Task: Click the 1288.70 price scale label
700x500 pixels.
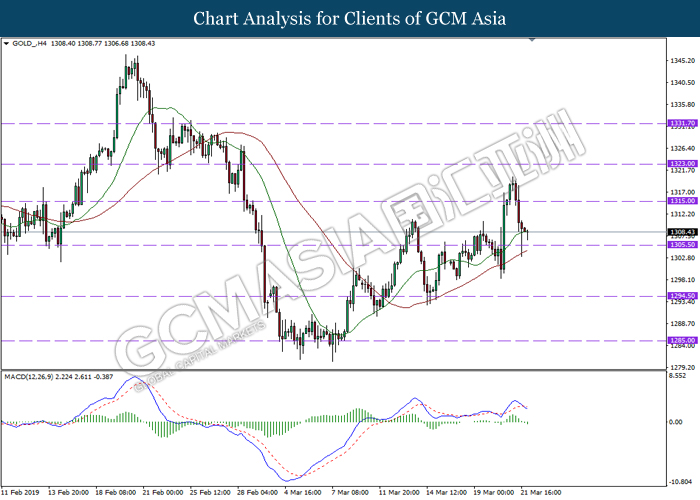Action: pyautogui.click(x=683, y=324)
